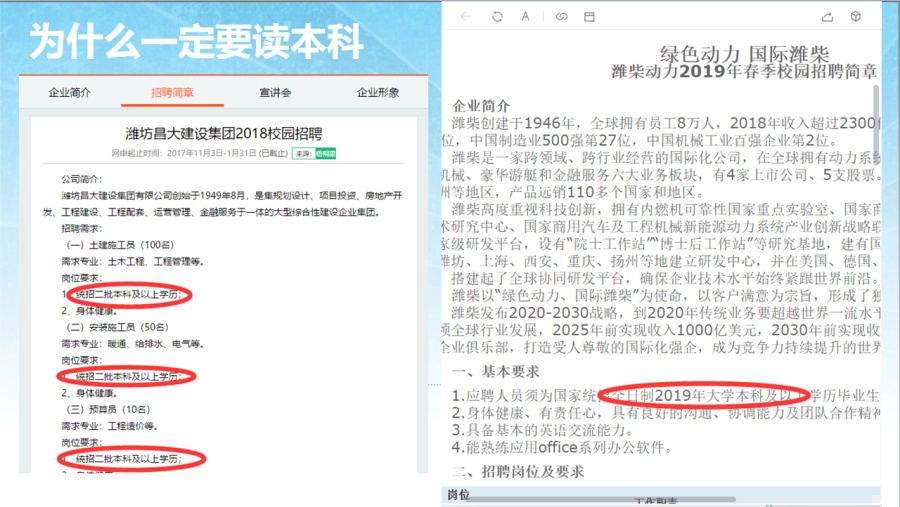Click the cube icon at top right
This screenshot has height=507, width=900.
pos(855,16)
